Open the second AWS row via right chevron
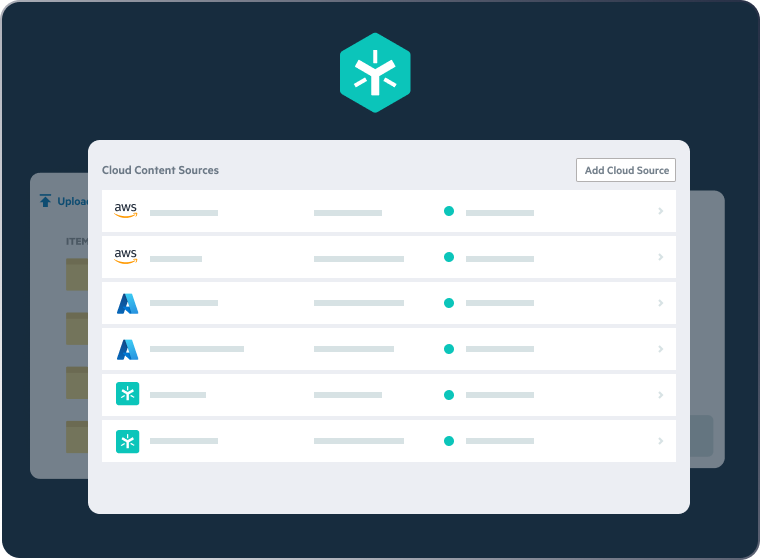This screenshot has height=560, width=760. pyautogui.click(x=661, y=257)
